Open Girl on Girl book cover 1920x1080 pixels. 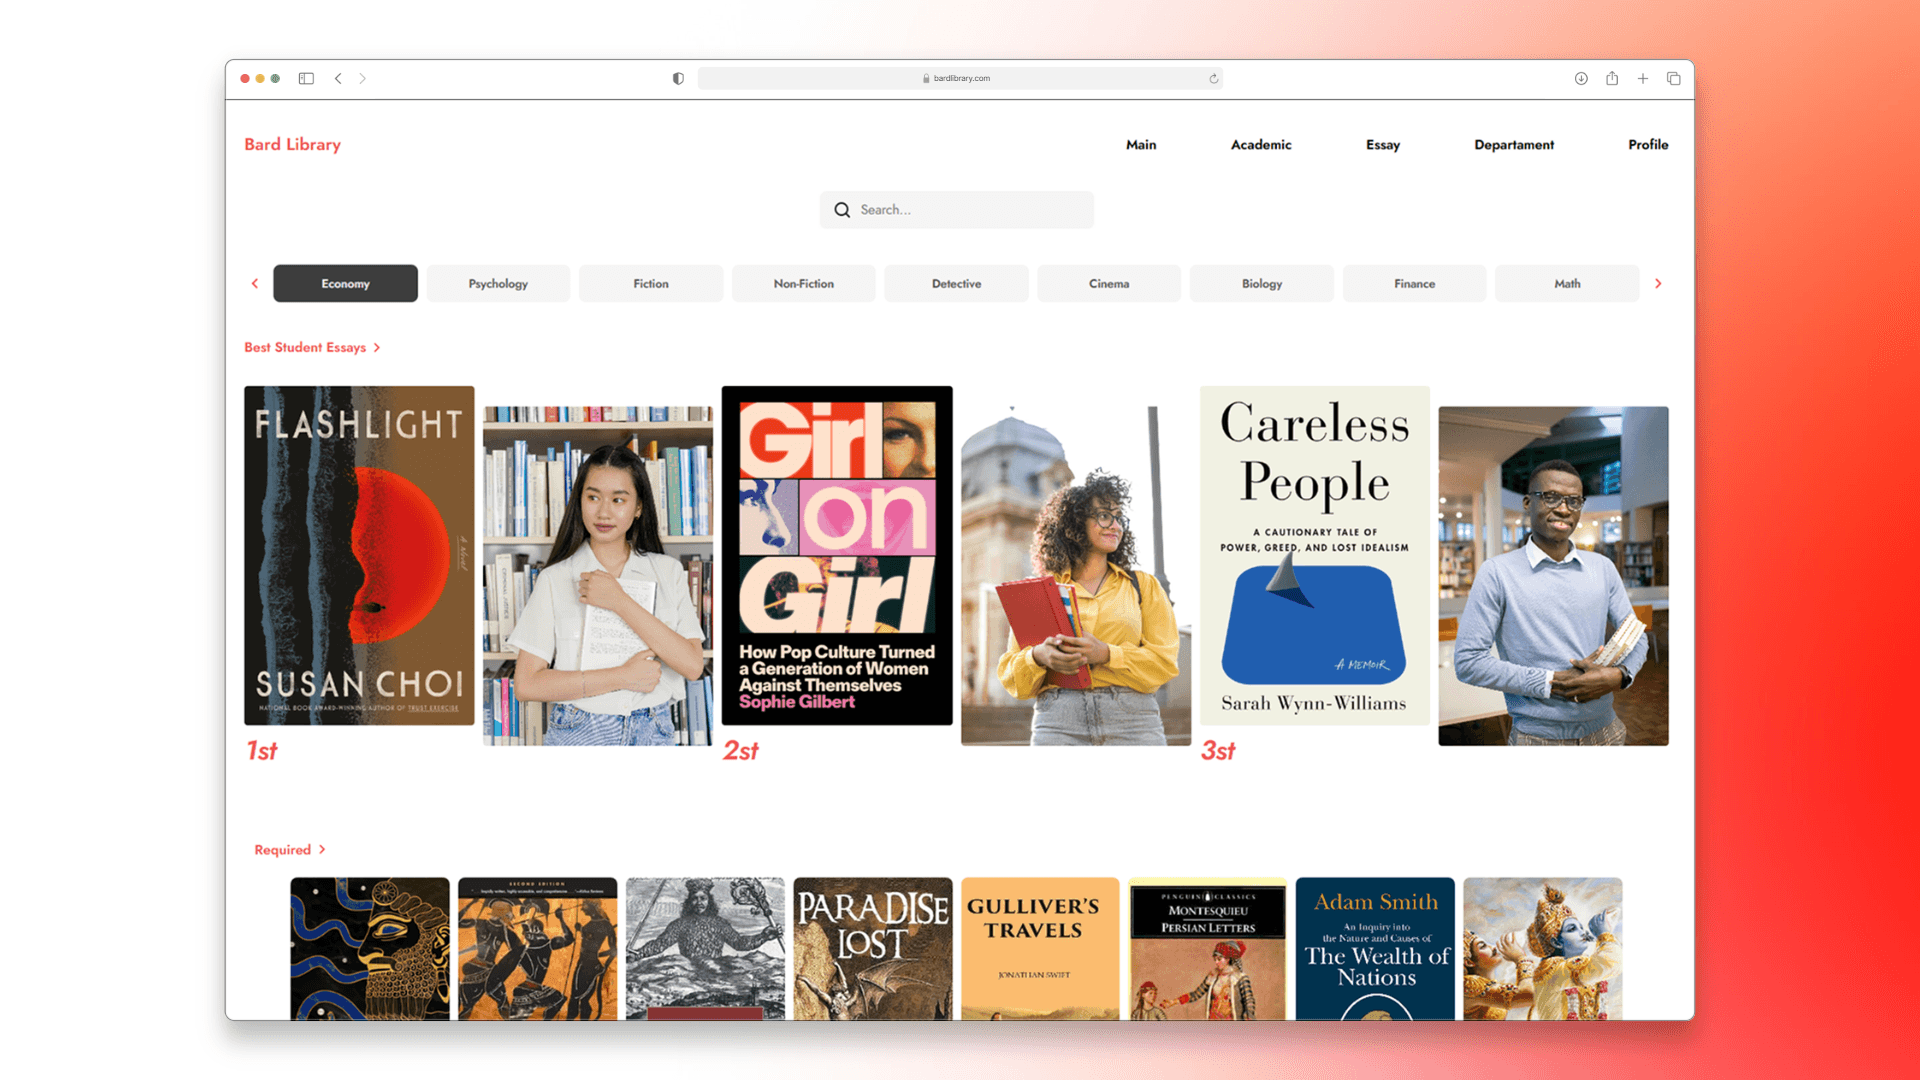click(837, 556)
